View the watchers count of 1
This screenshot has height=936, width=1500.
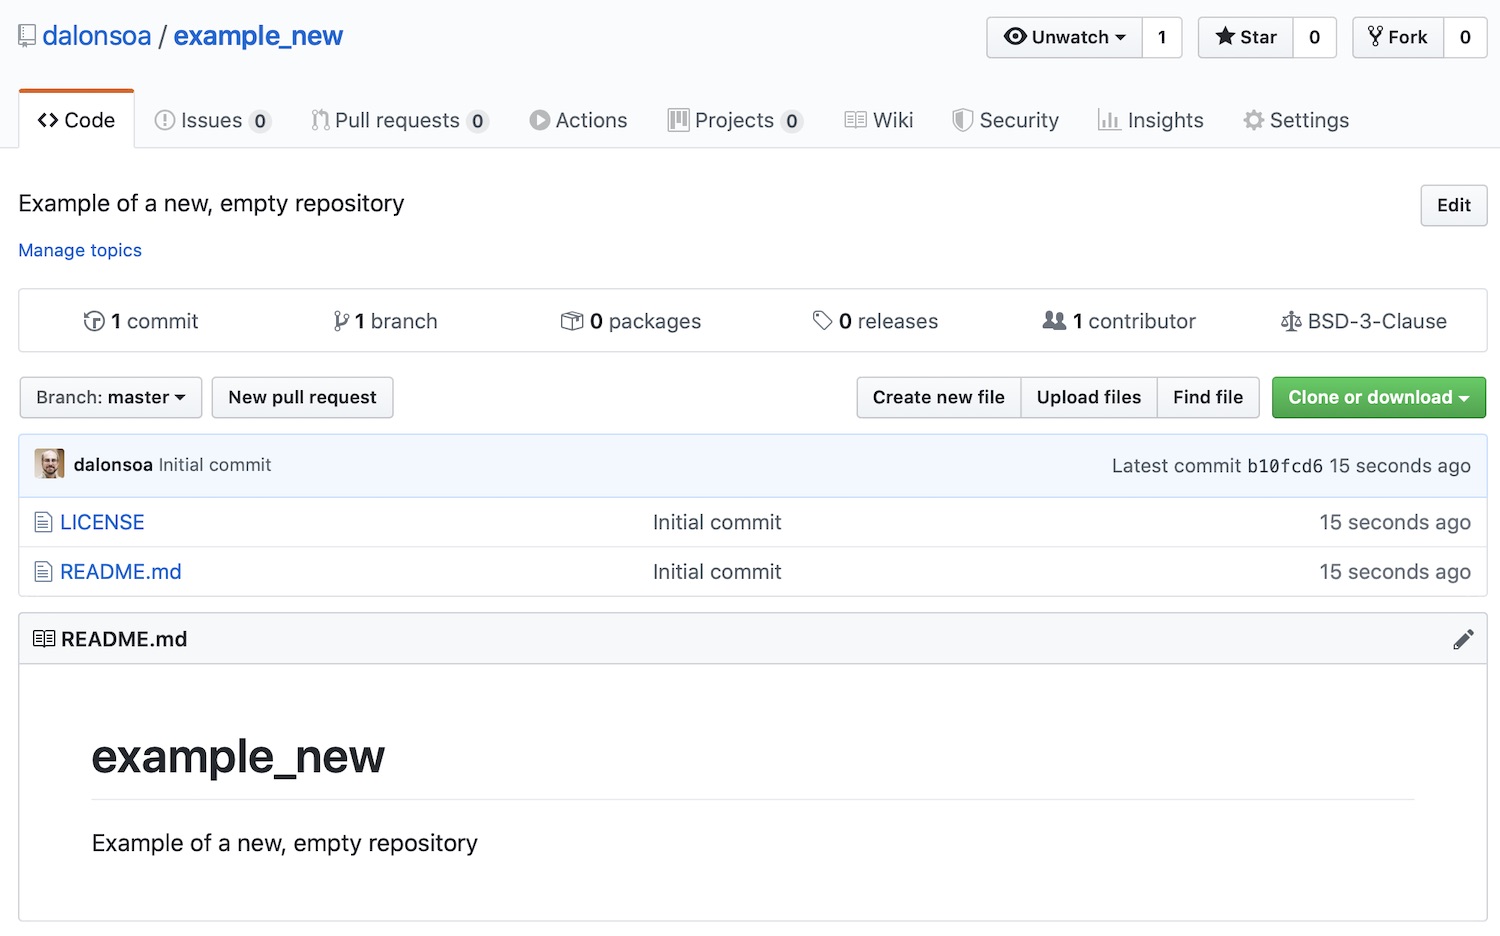[x=1162, y=37]
